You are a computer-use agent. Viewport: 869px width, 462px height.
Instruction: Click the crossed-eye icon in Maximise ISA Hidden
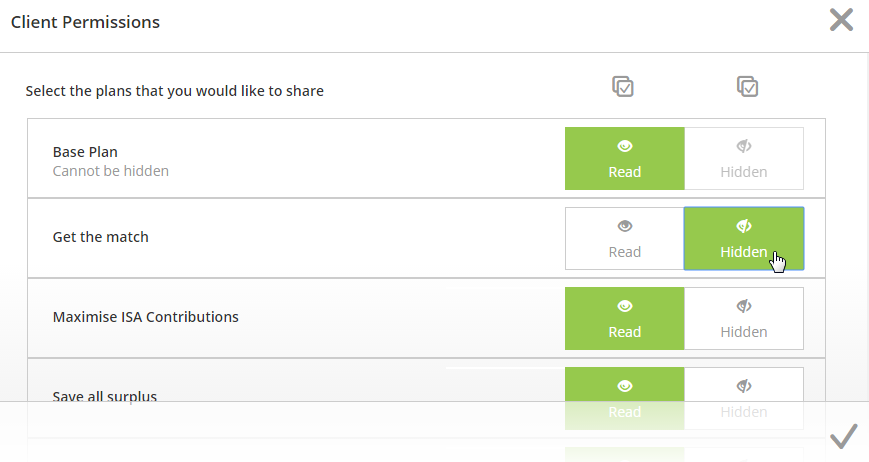pos(744,306)
